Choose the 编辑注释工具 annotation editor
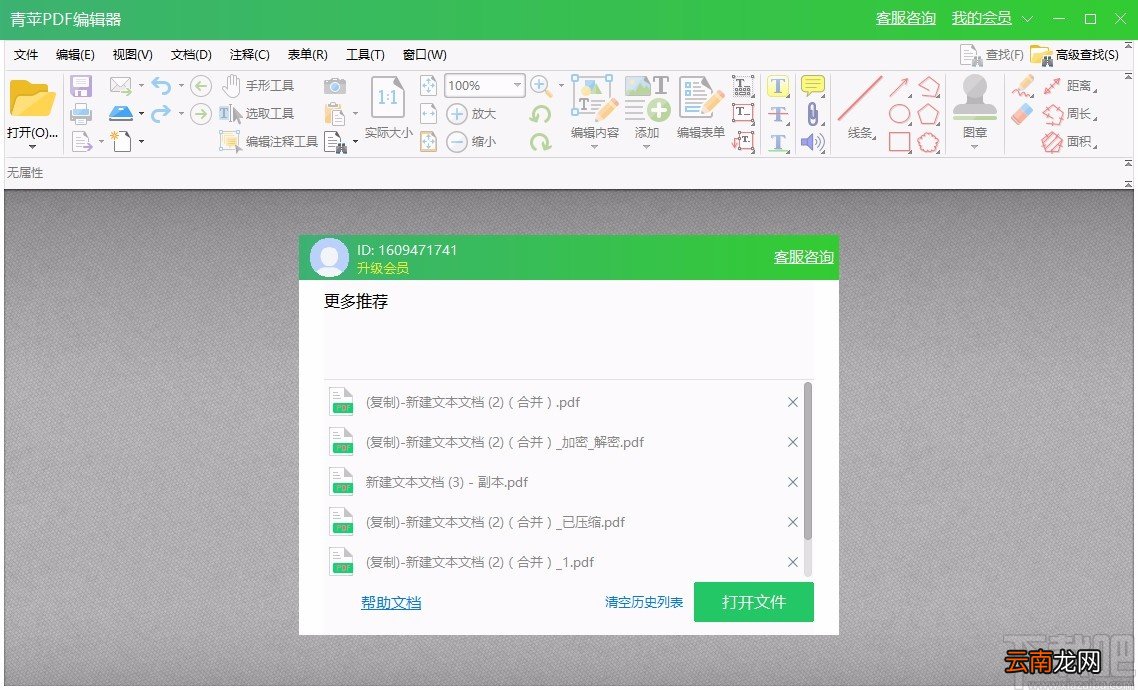This screenshot has height=690, width=1138. pyautogui.click(x=269, y=141)
